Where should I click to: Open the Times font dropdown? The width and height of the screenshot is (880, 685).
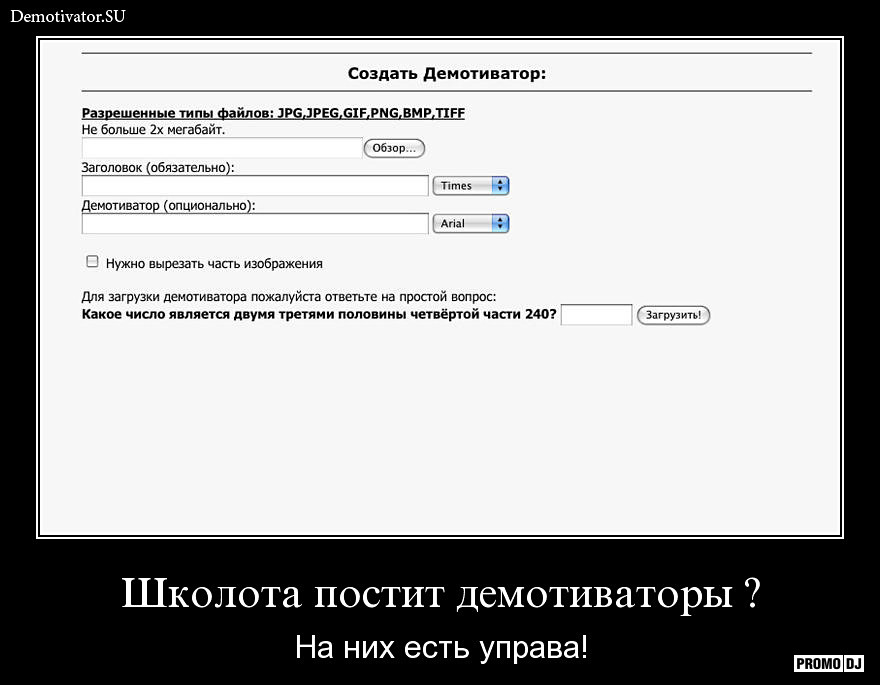(470, 186)
